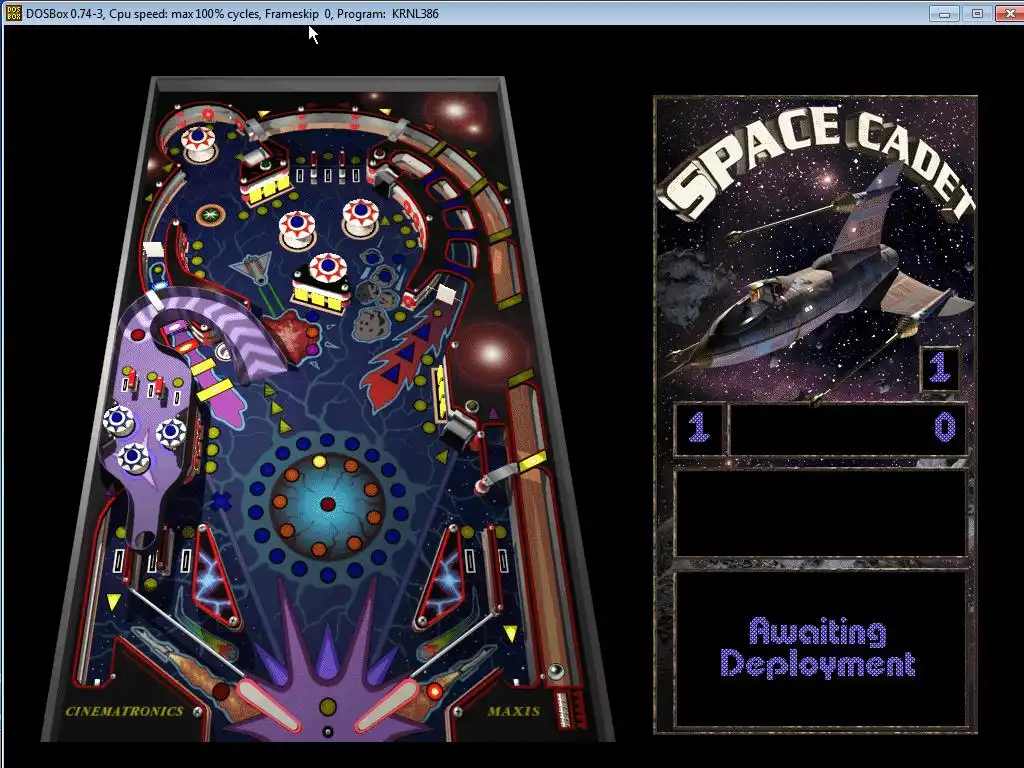Click the left flipper on the pinball table
1024x768 pixels.
tap(268, 705)
